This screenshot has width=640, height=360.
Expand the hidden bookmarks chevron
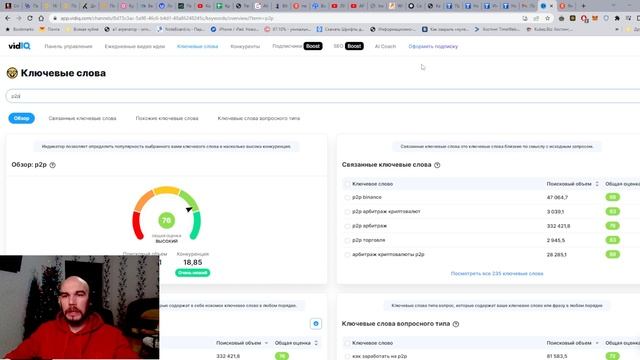click(x=617, y=29)
